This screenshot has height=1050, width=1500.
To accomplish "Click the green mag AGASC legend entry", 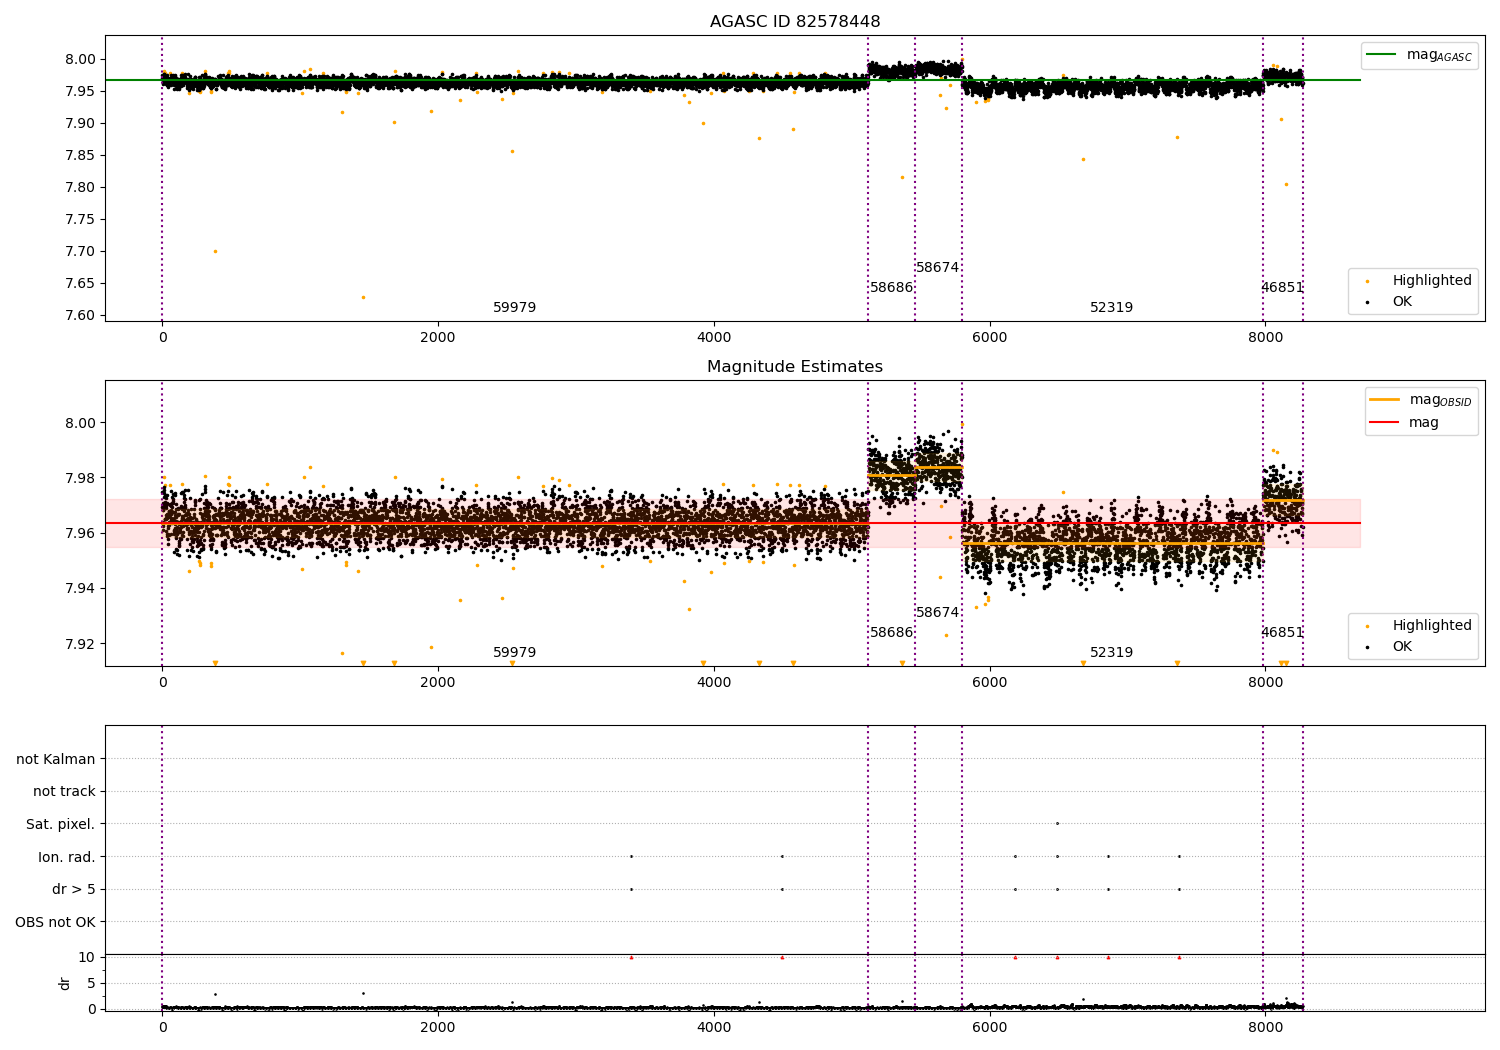I will [1419, 55].
